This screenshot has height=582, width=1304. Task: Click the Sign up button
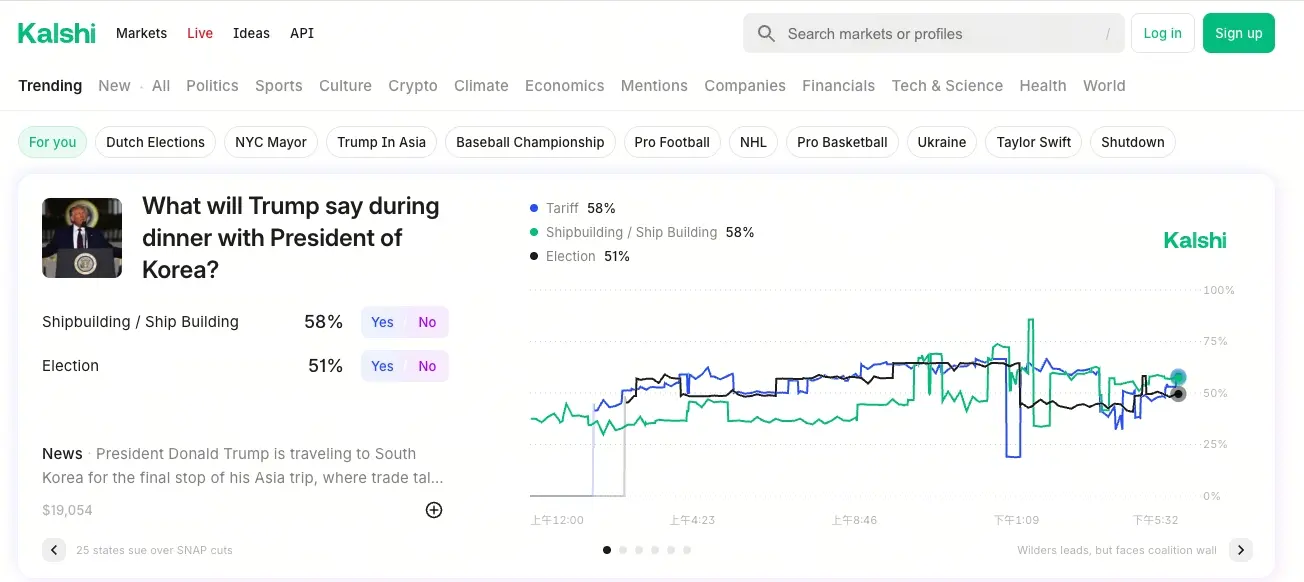coord(1238,33)
